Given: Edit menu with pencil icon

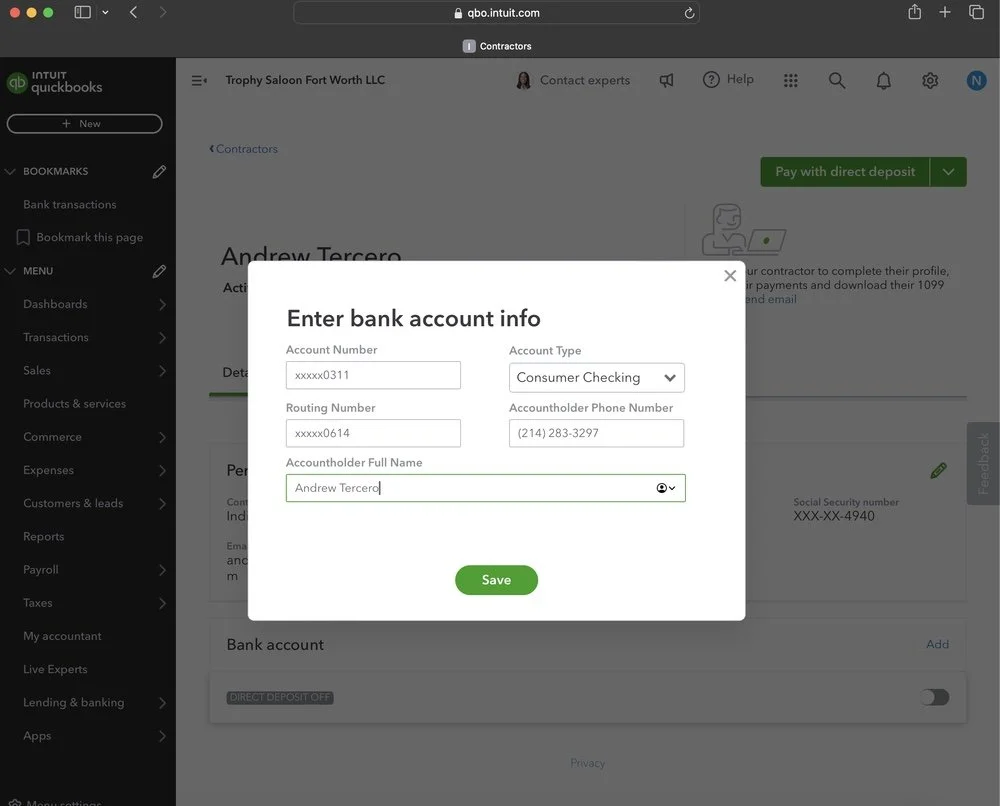Looking at the screenshot, I should click(x=159, y=271).
